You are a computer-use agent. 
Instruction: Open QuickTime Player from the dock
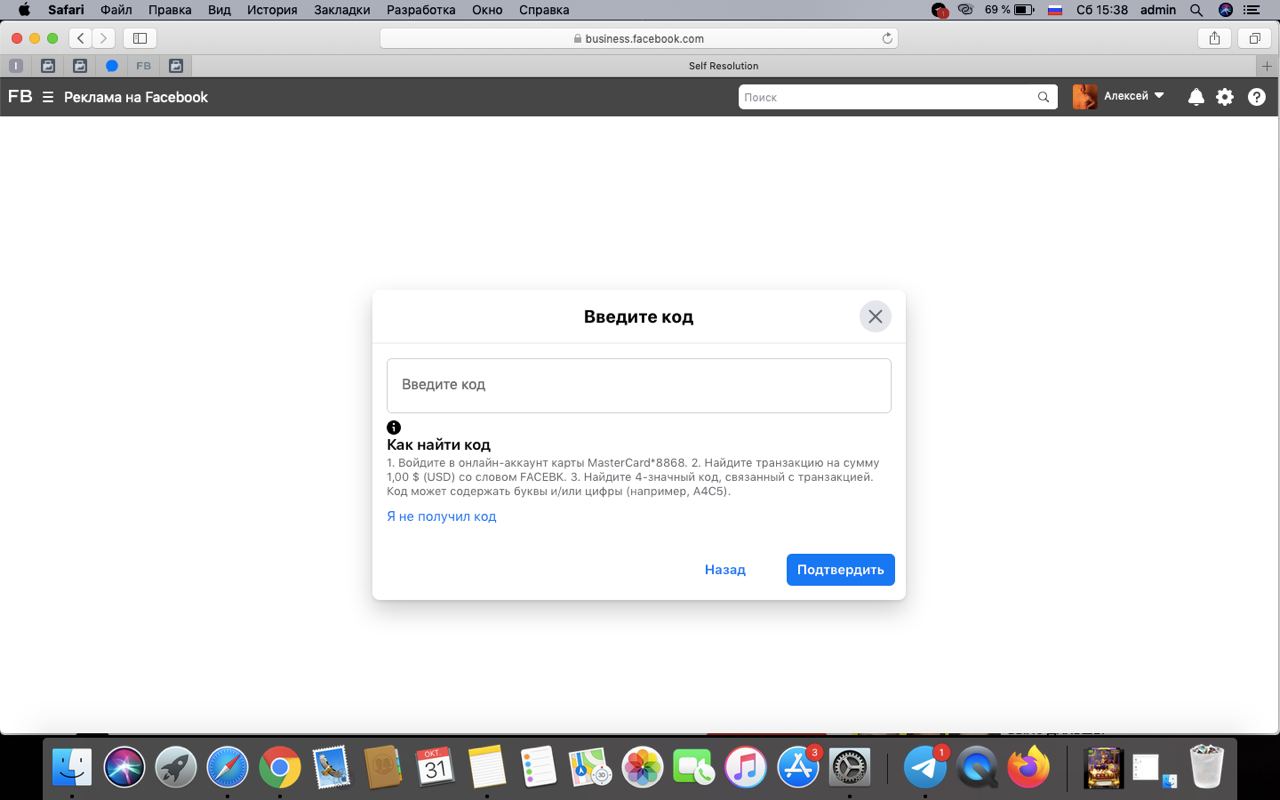[977, 768]
